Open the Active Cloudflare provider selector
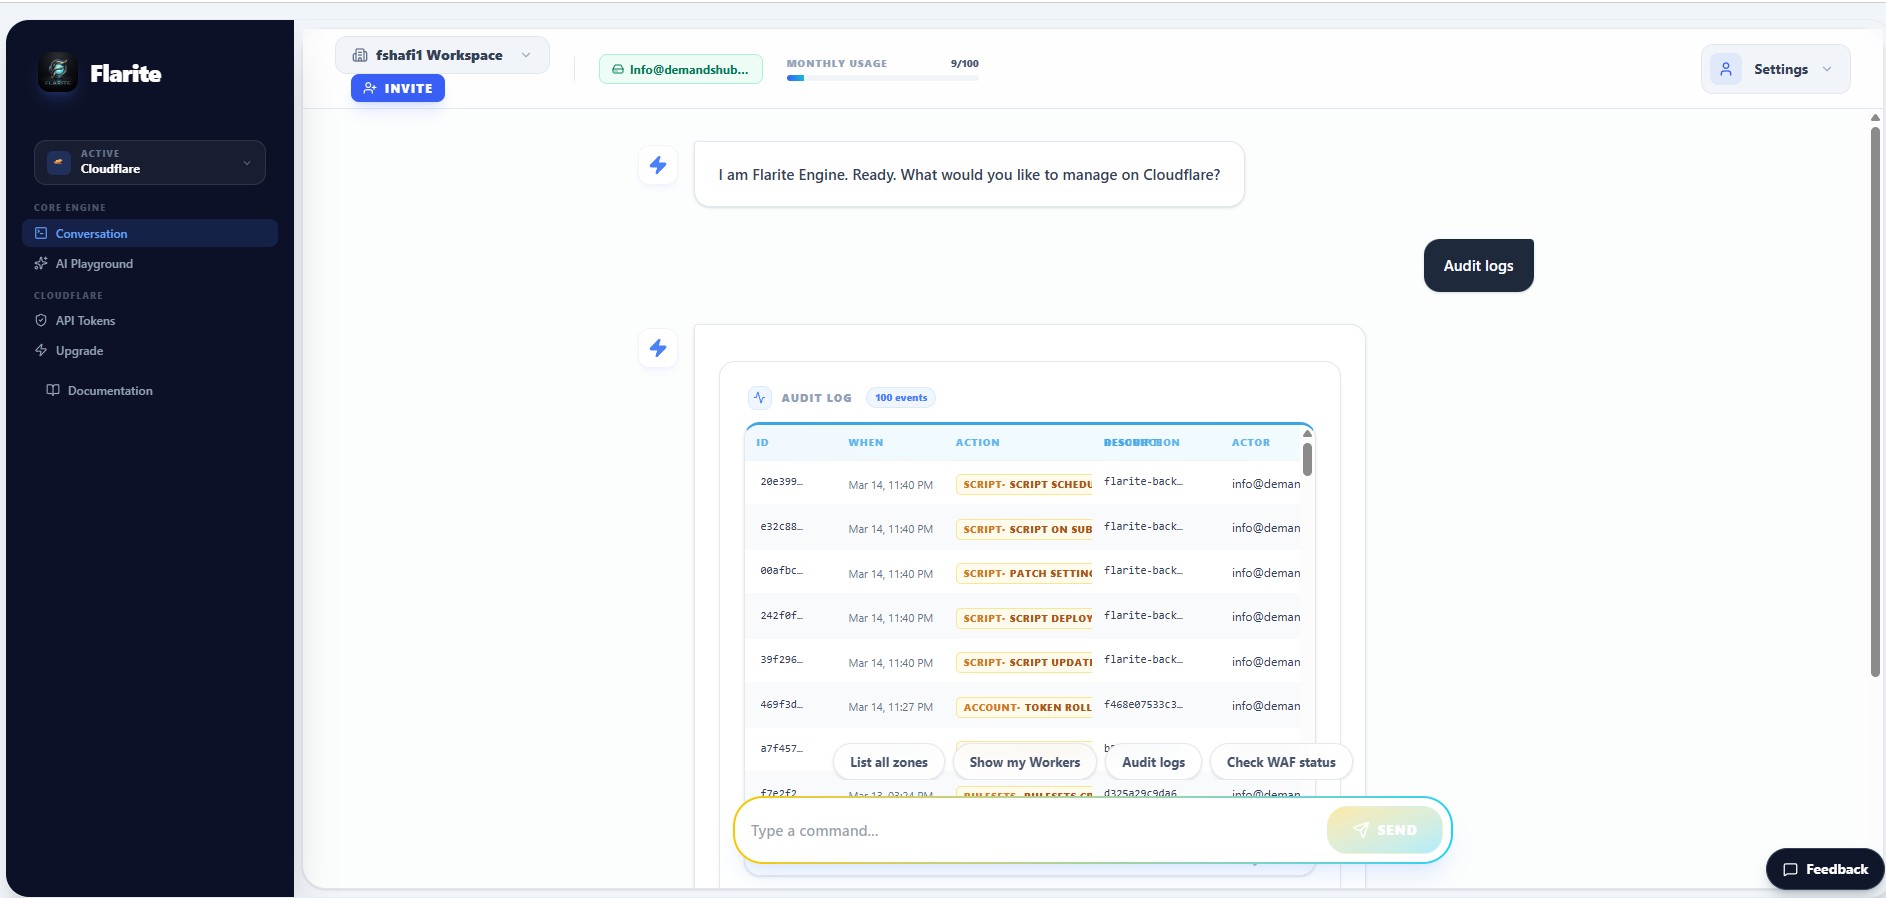Screen dimensions: 1886x898 pos(150,163)
